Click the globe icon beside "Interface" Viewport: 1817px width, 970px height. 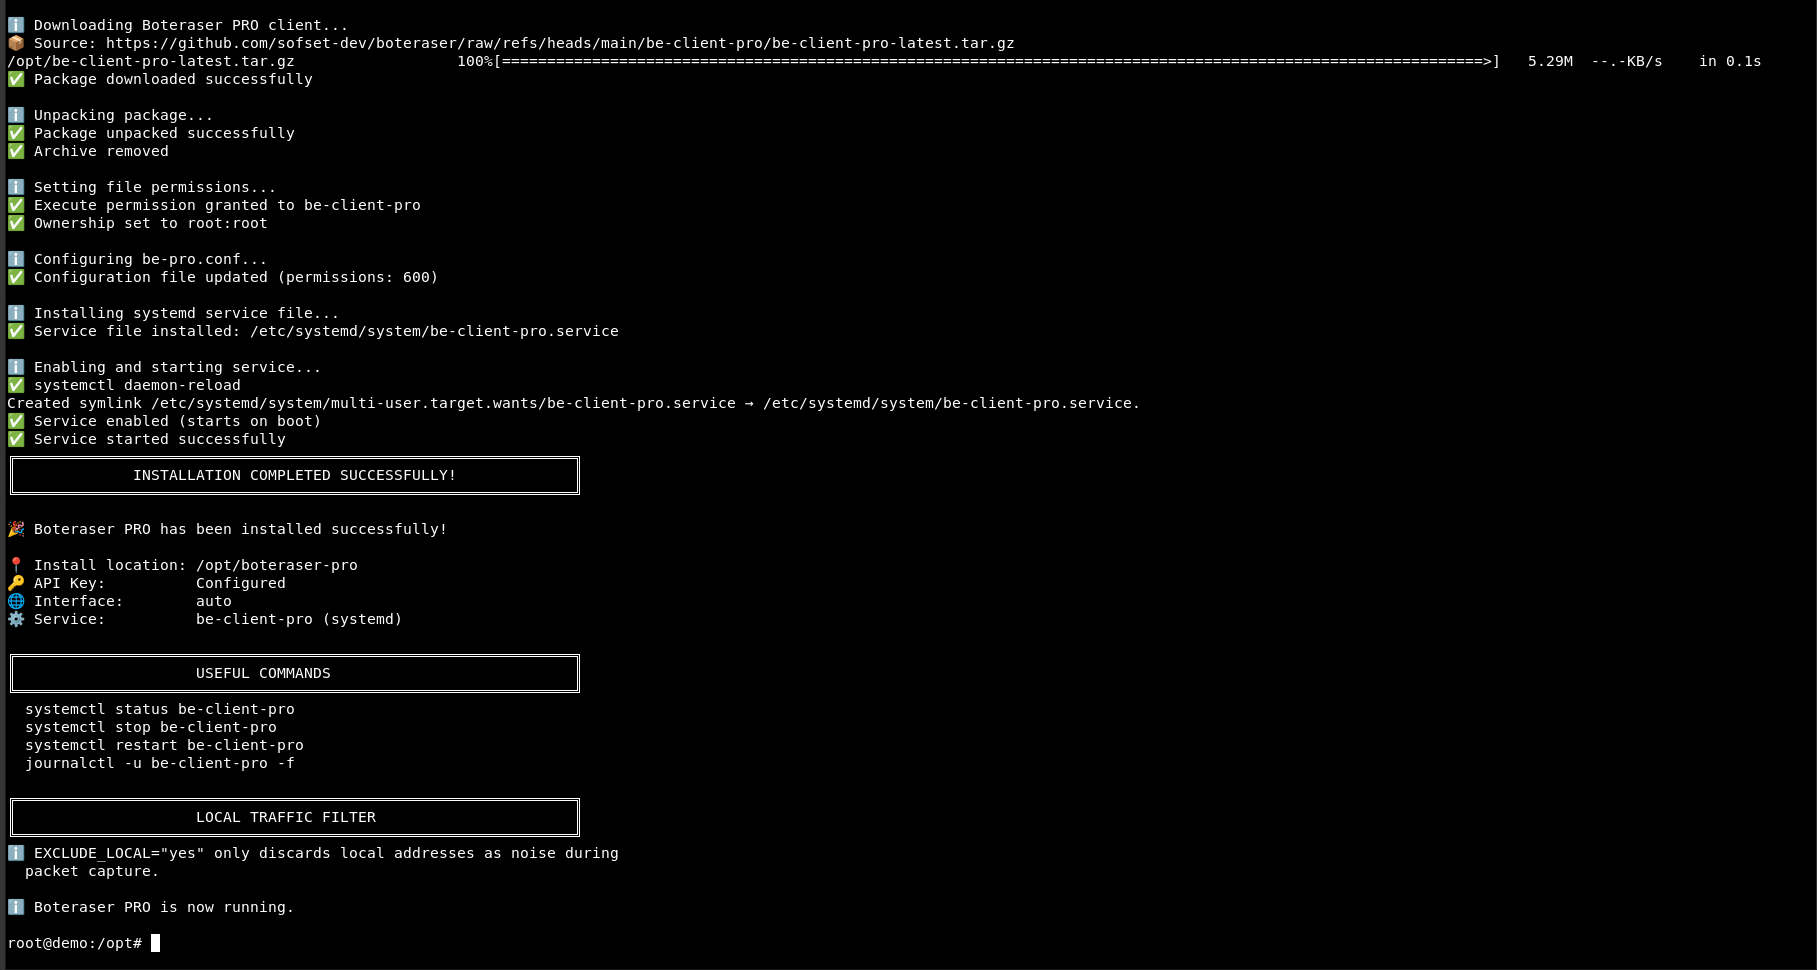(x=16, y=601)
